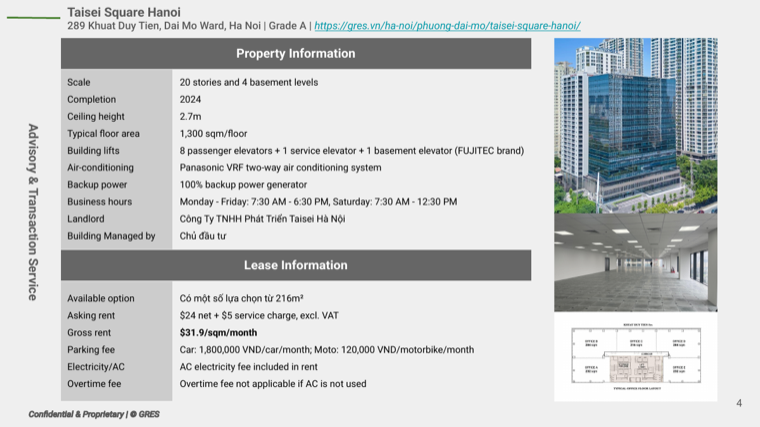Image resolution: width=760 pixels, height=427 pixels.
Task: Click the completion value '2024'
Action: tap(190, 99)
